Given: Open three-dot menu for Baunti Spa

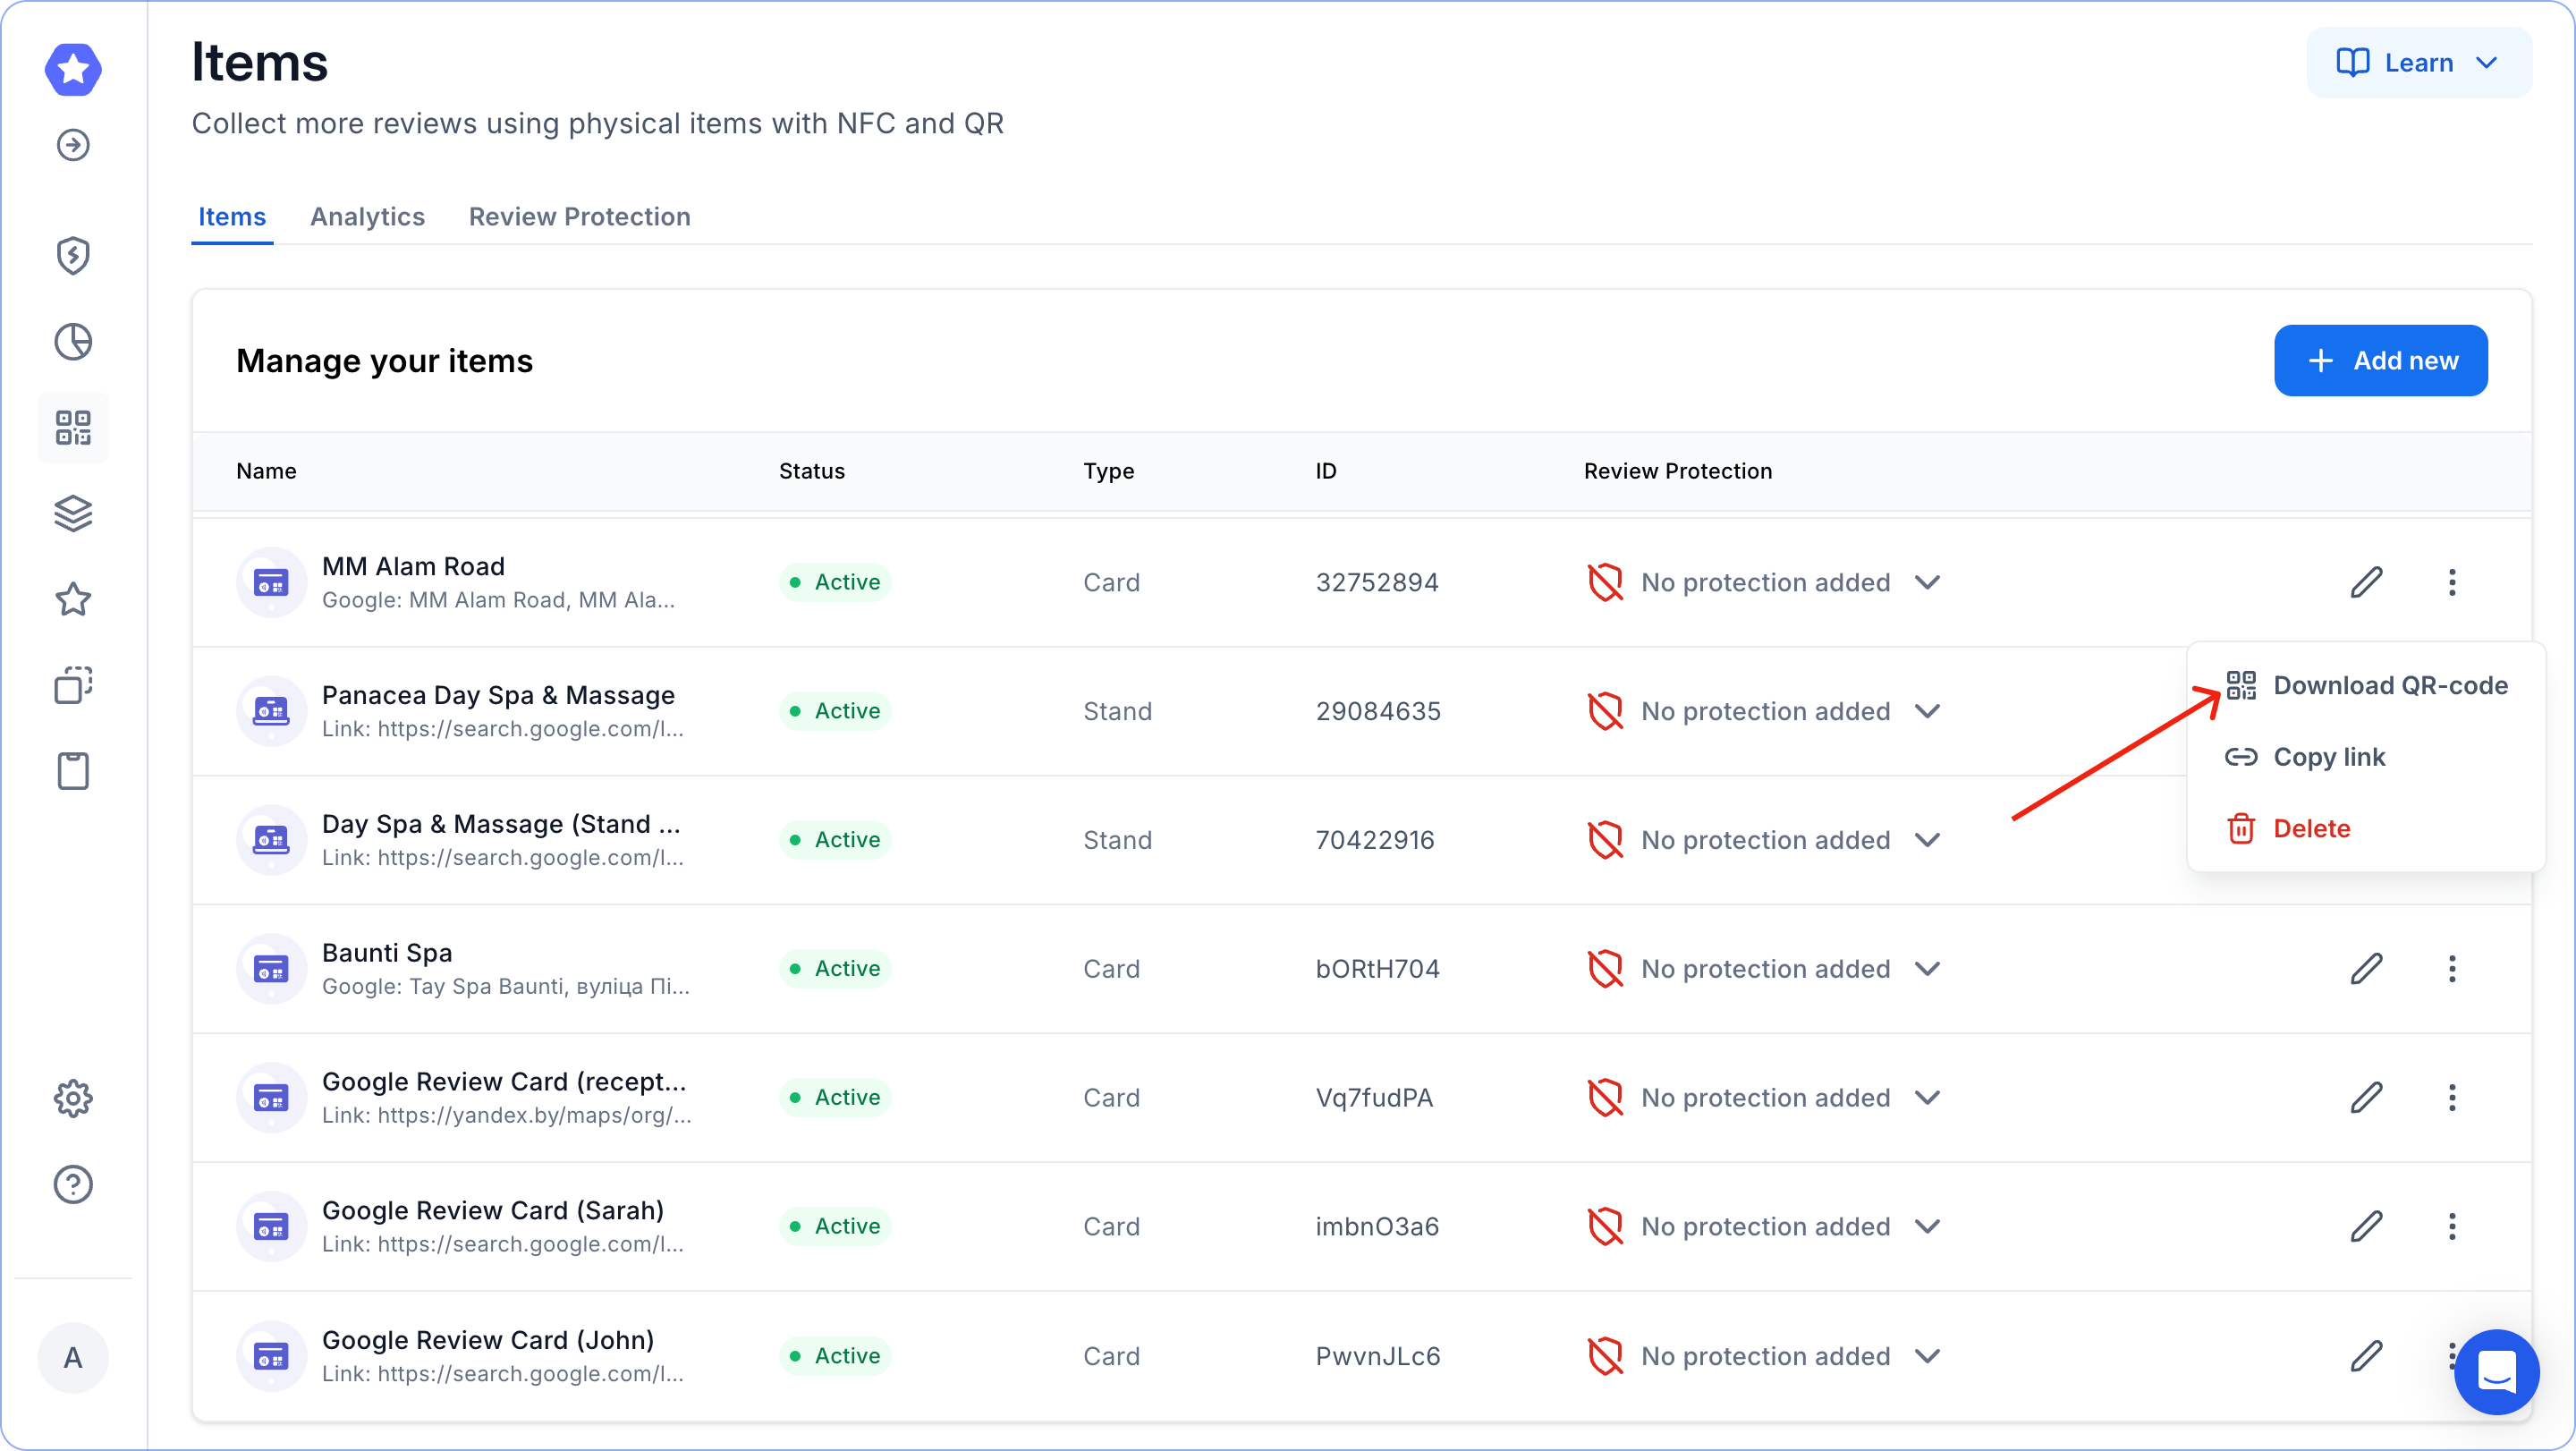Looking at the screenshot, I should tap(2451, 968).
